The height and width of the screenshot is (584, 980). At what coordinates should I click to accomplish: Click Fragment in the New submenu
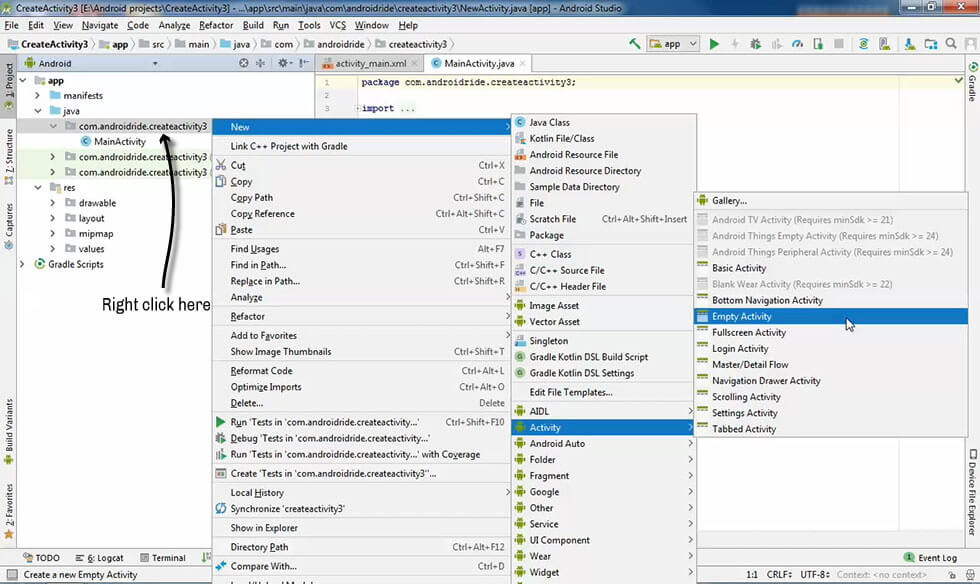pos(604,476)
